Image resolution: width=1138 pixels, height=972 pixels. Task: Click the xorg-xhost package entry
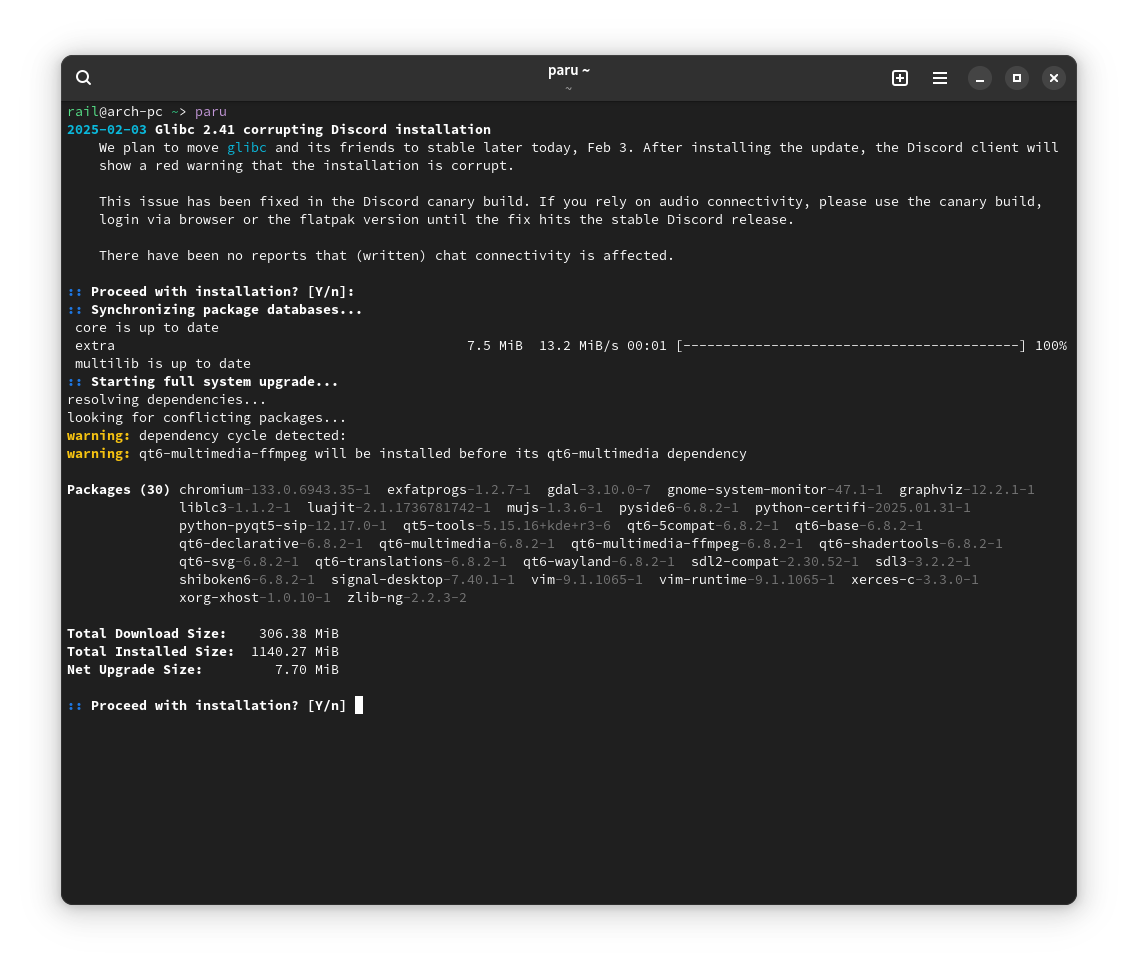pos(254,597)
